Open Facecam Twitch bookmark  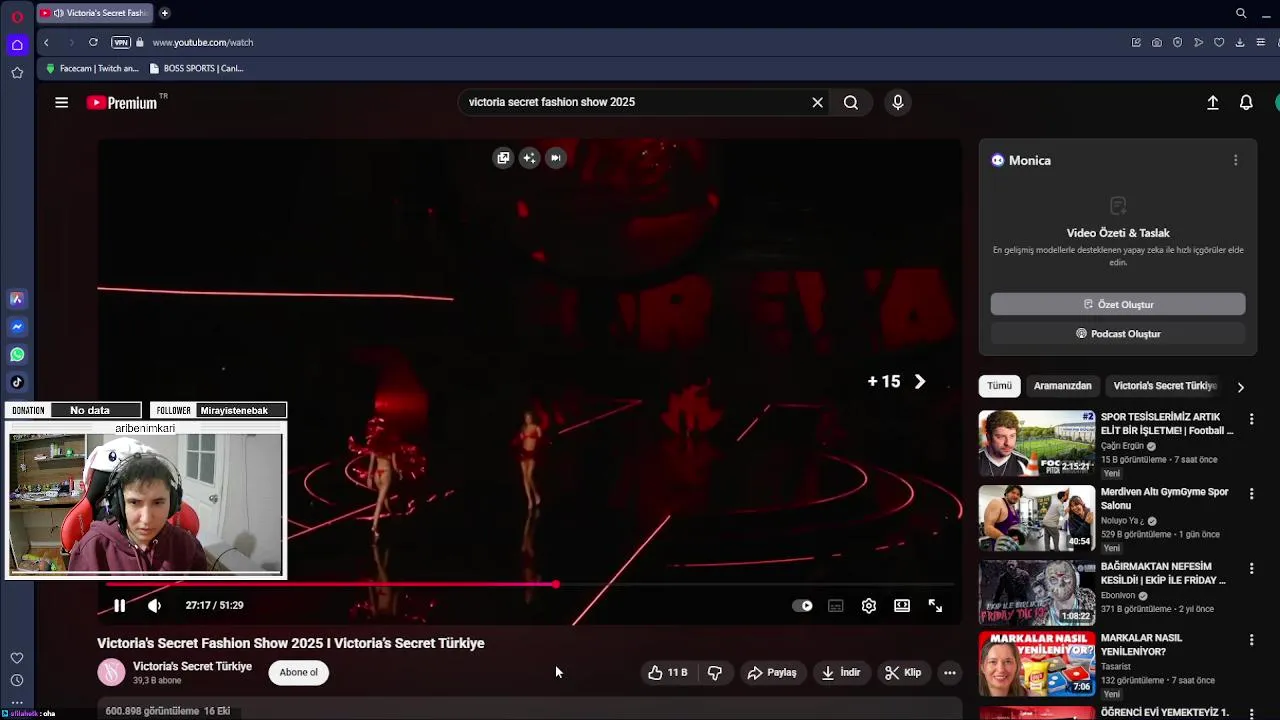92,68
